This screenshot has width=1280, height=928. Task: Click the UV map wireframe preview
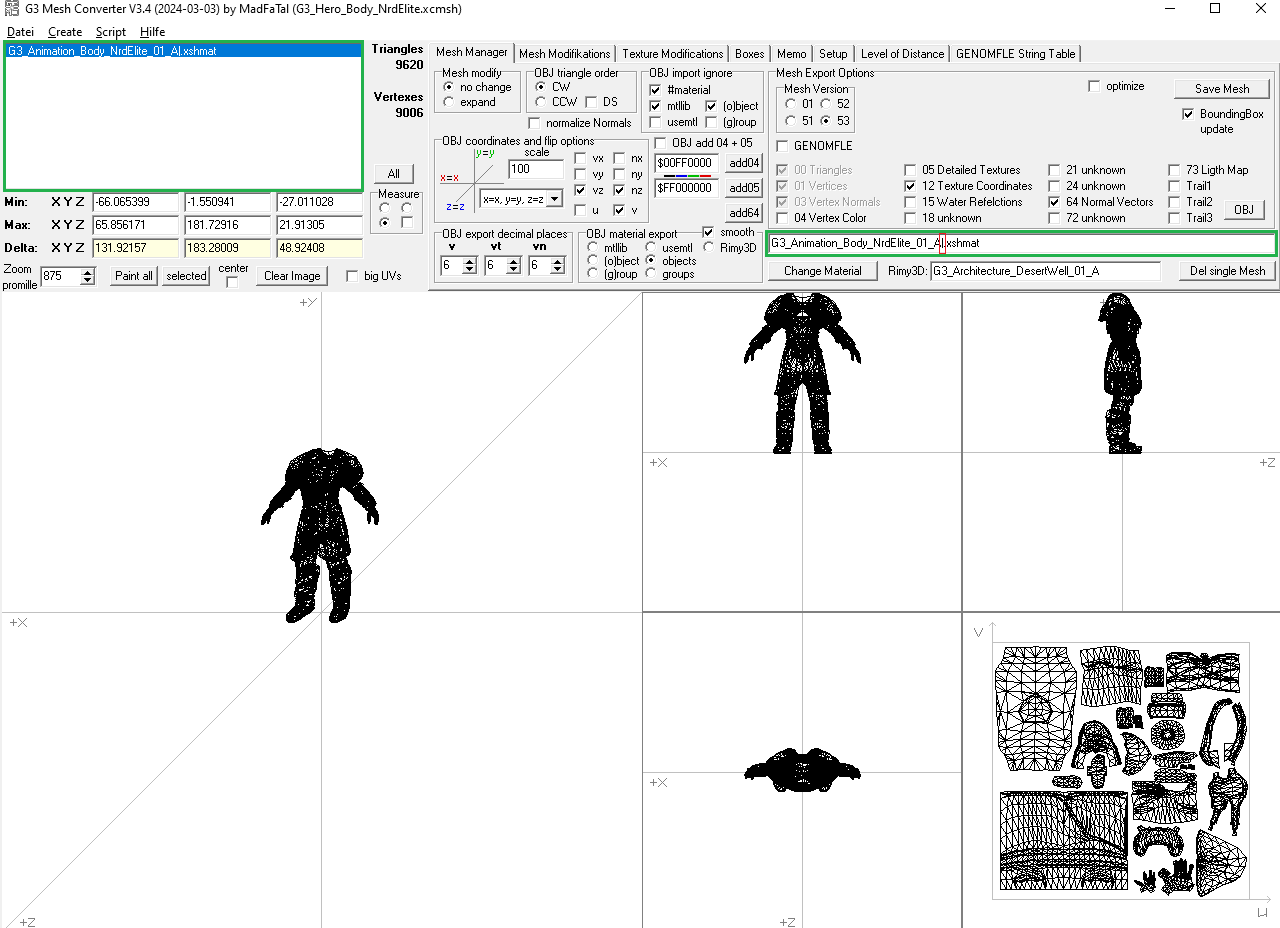tap(1121, 769)
